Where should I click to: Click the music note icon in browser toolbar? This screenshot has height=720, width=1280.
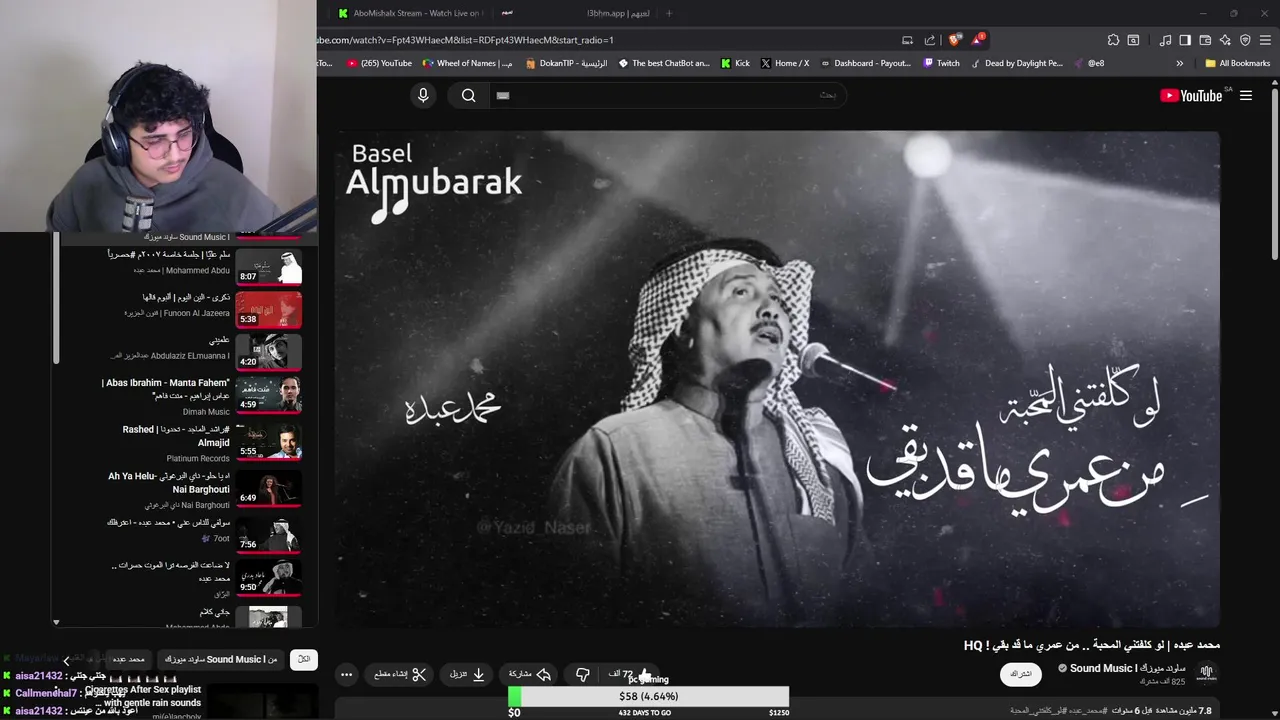[1165, 40]
